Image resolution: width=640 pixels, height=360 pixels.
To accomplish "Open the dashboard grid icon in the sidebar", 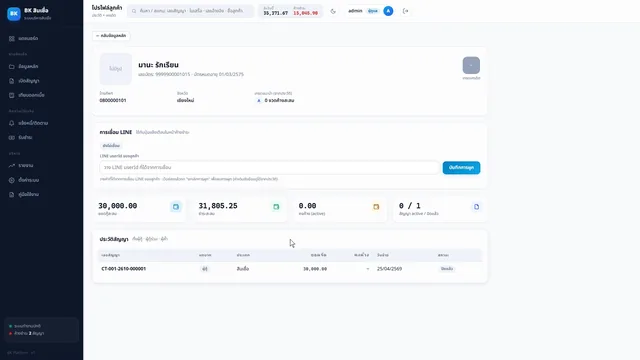I will (11, 38).
